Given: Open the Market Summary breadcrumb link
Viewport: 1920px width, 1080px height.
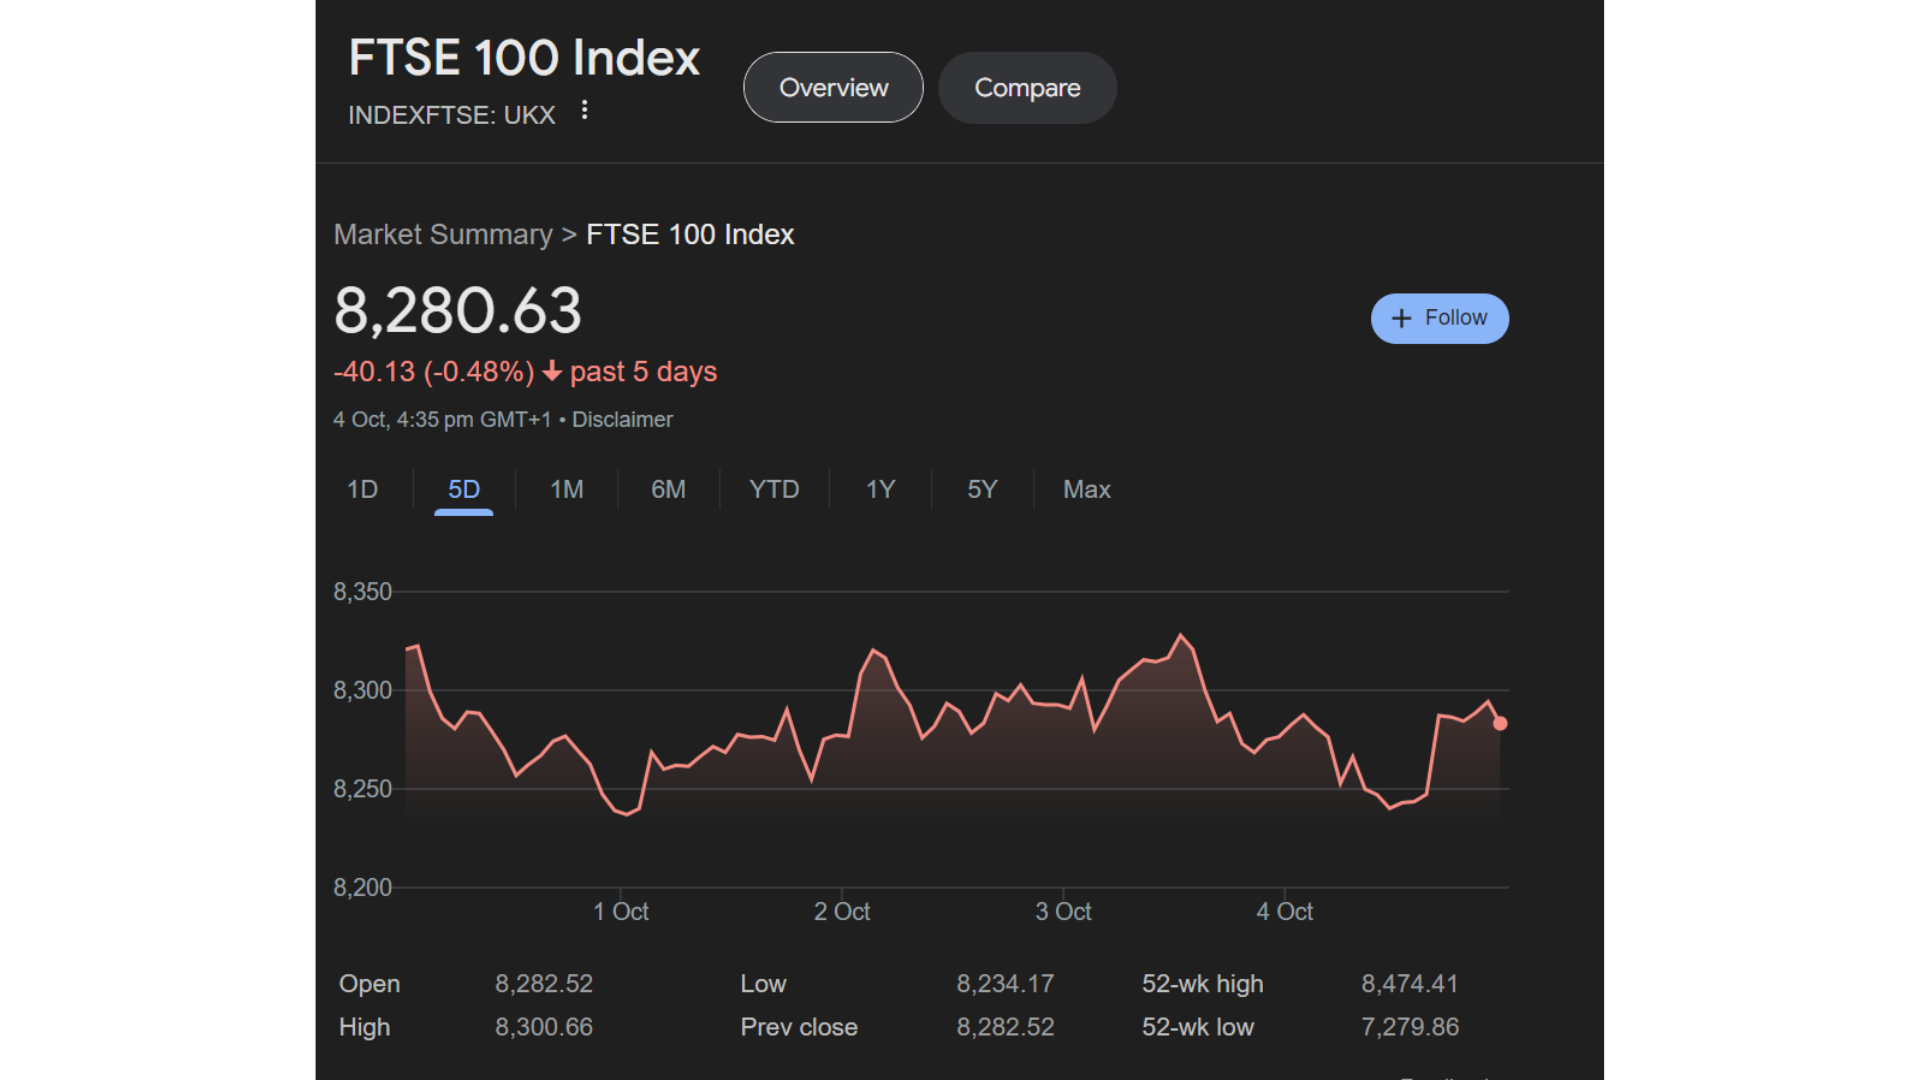Looking at the screenshot, I should click(x=442, y=234).
